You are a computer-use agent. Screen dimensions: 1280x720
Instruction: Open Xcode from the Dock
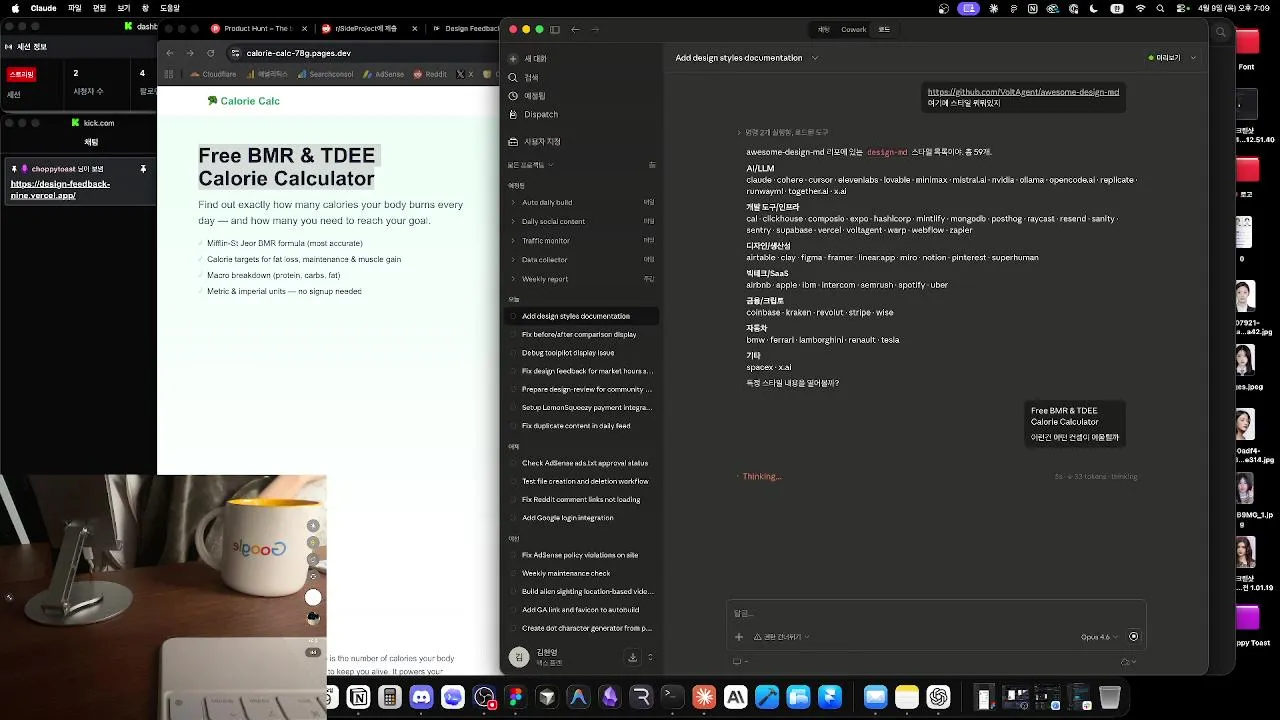[767, 698]
